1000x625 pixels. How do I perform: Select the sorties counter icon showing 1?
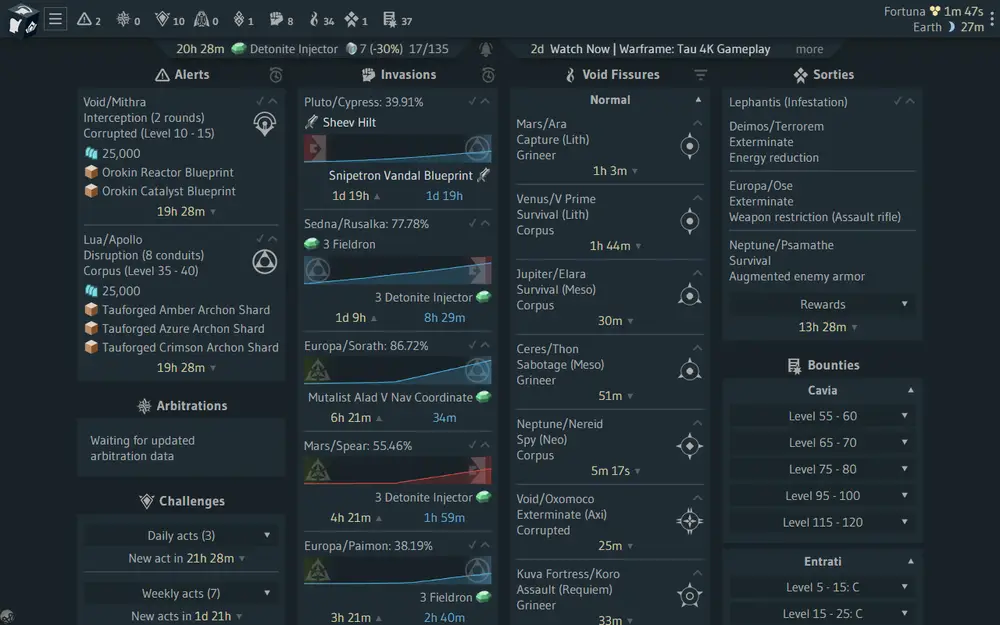click(351, 20)
